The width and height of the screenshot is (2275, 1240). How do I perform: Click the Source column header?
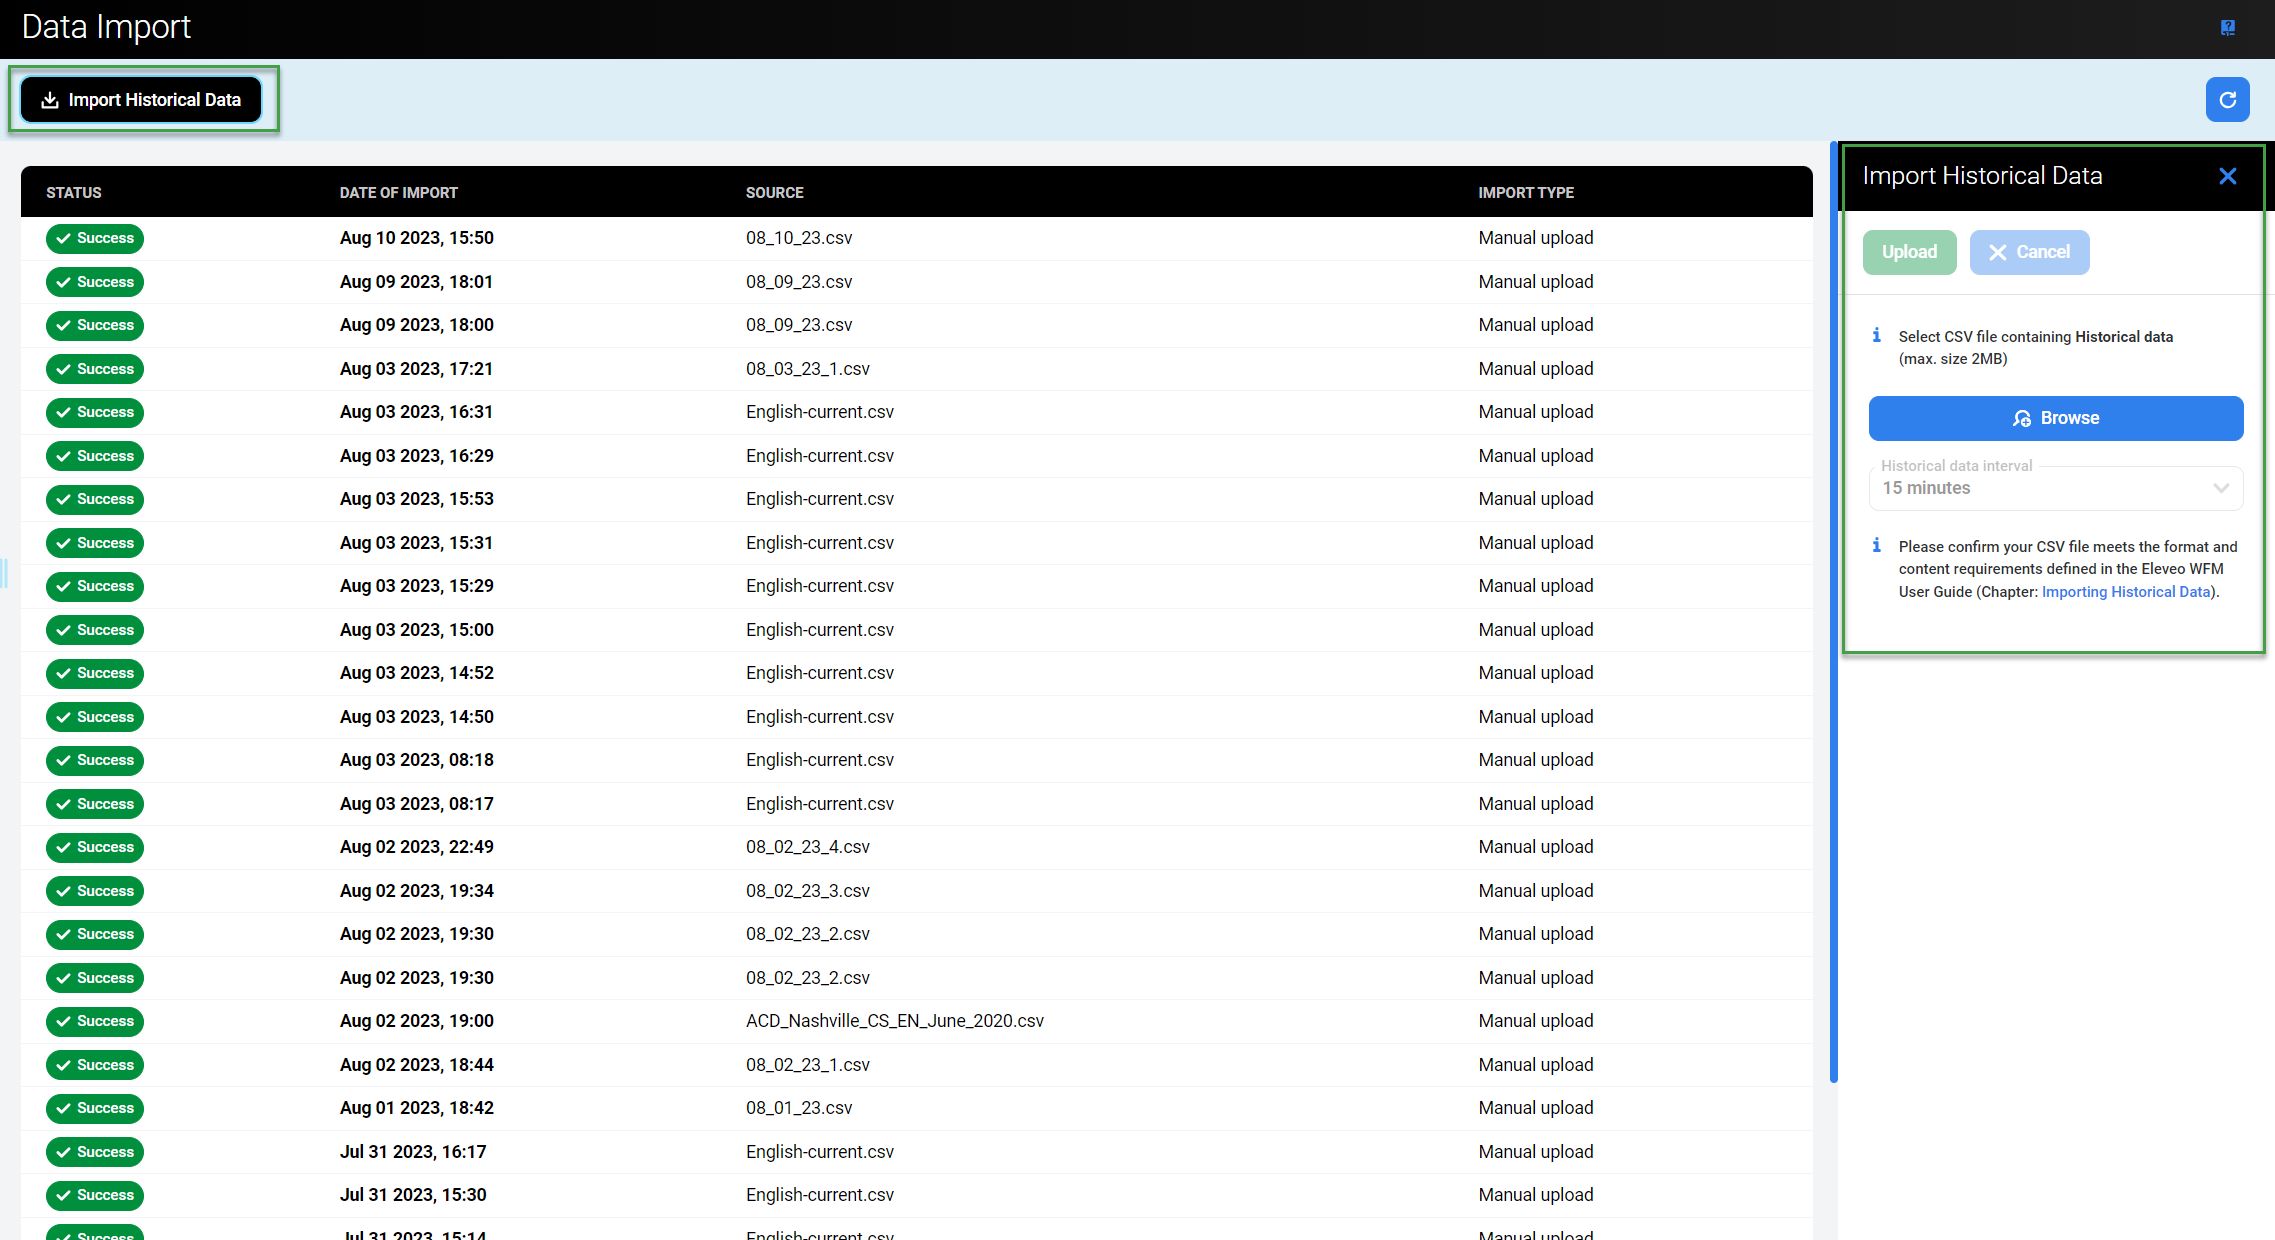pos(774,193)
